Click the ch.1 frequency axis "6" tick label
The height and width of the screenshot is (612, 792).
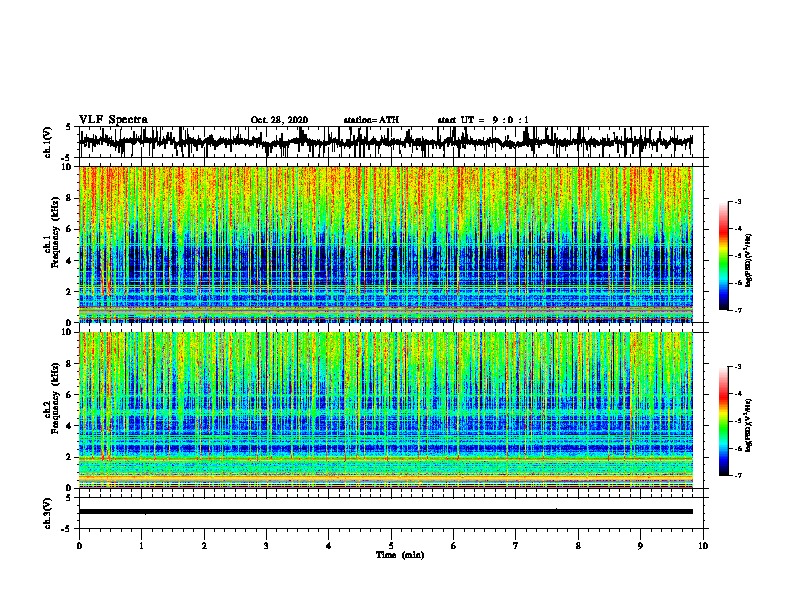point(70,229)
